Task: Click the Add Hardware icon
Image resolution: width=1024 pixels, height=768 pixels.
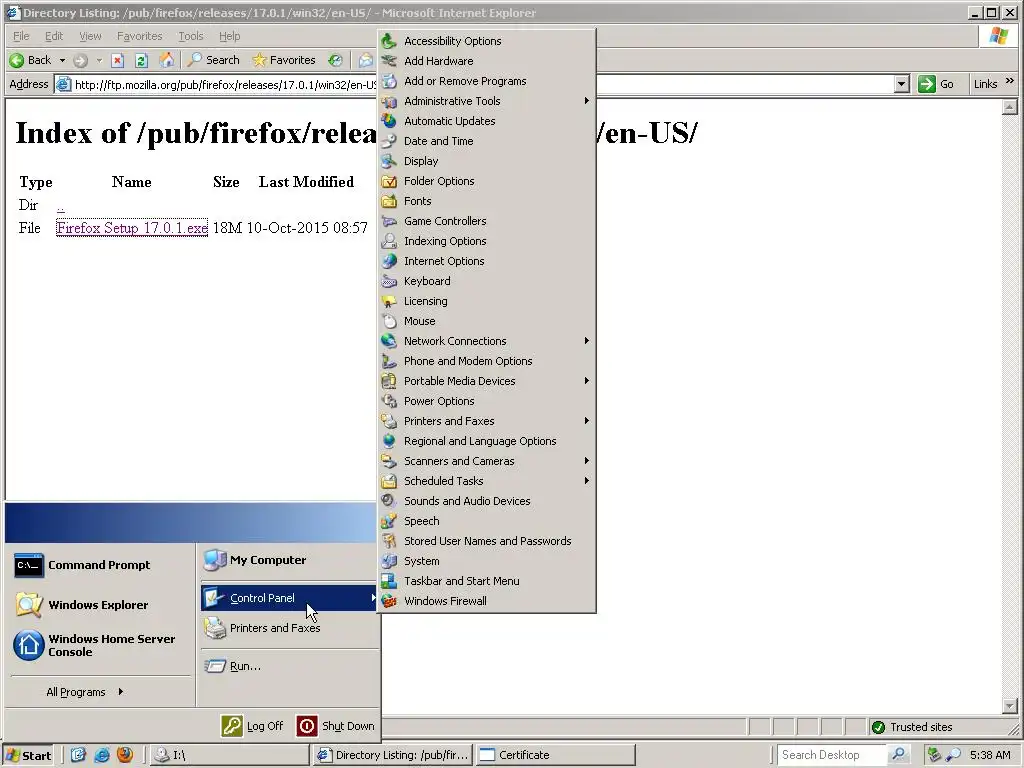Action: click(389, 61)
